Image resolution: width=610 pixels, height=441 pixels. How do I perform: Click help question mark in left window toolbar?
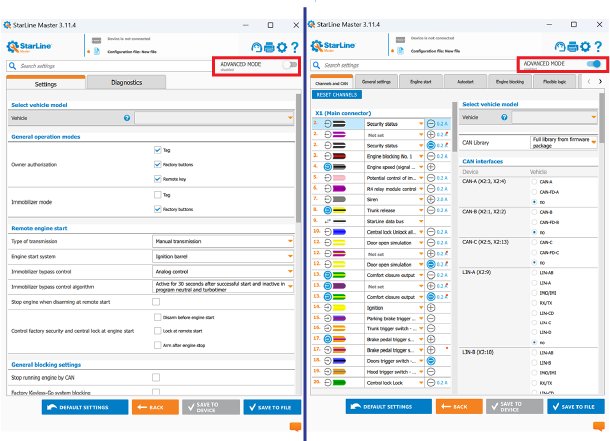tap(295, 47)
